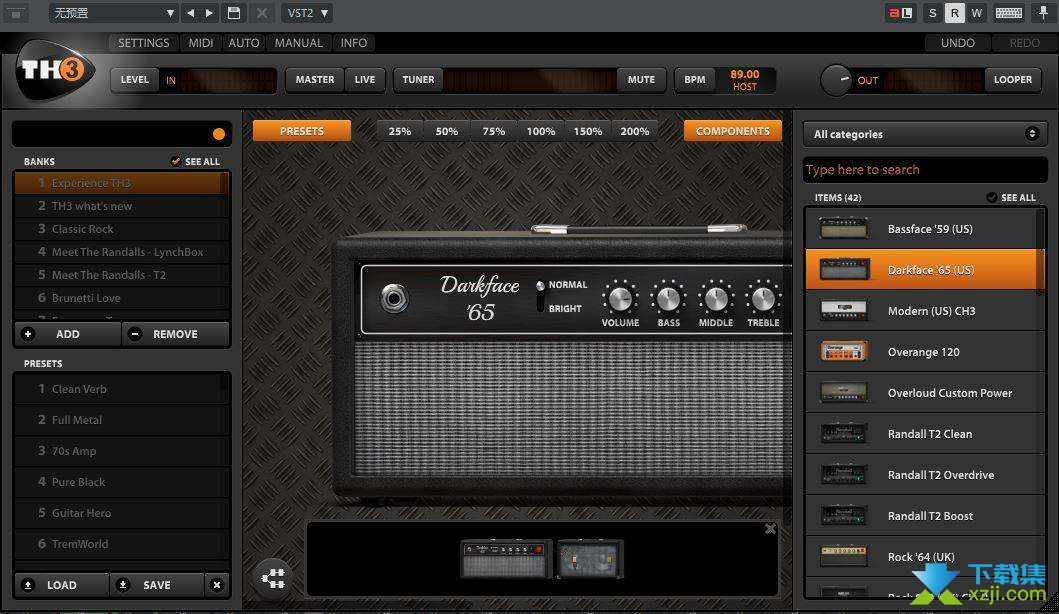This screenshot has height=614, width=1059.
Task: Toggle the banks SEE ALL checkbox
Action: [176, 161]
